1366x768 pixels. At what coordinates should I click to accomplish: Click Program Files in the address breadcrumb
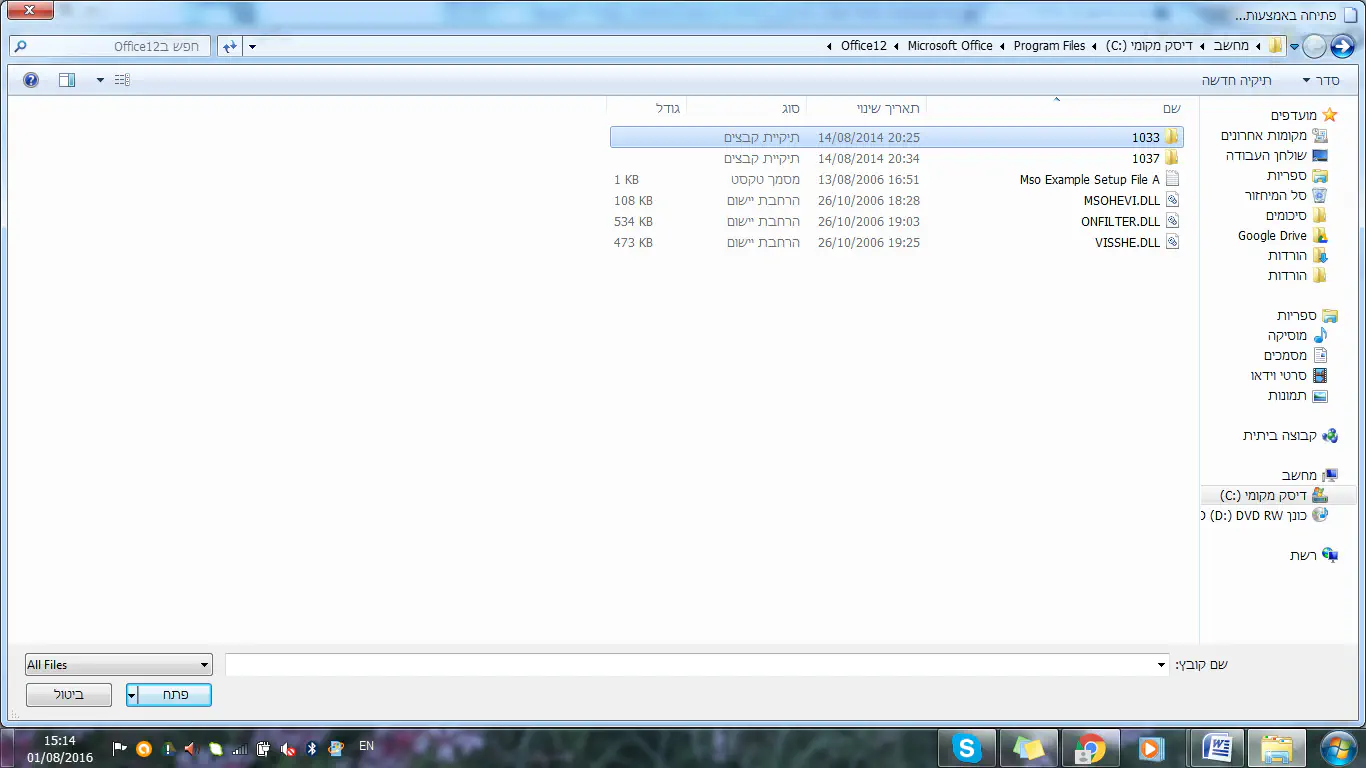[x=1049, y=46]
